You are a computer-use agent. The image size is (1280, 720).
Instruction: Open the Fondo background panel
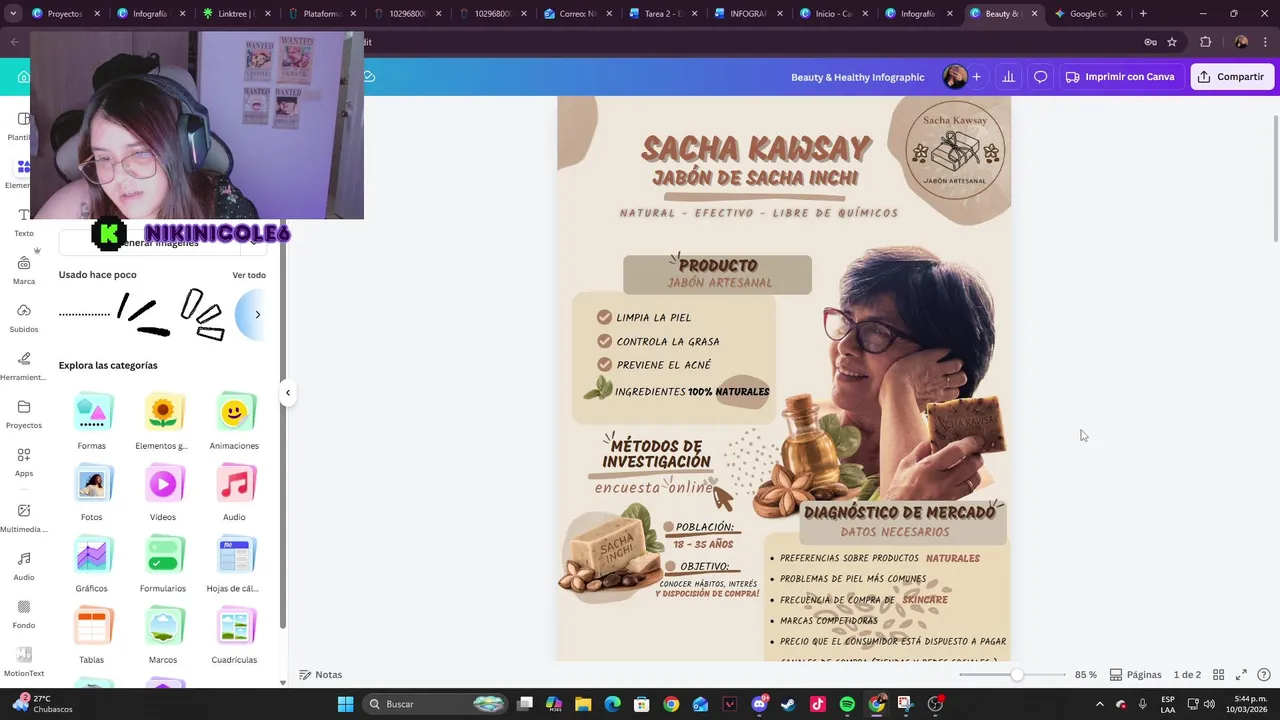pyautogui.click(x=24, y=614)
